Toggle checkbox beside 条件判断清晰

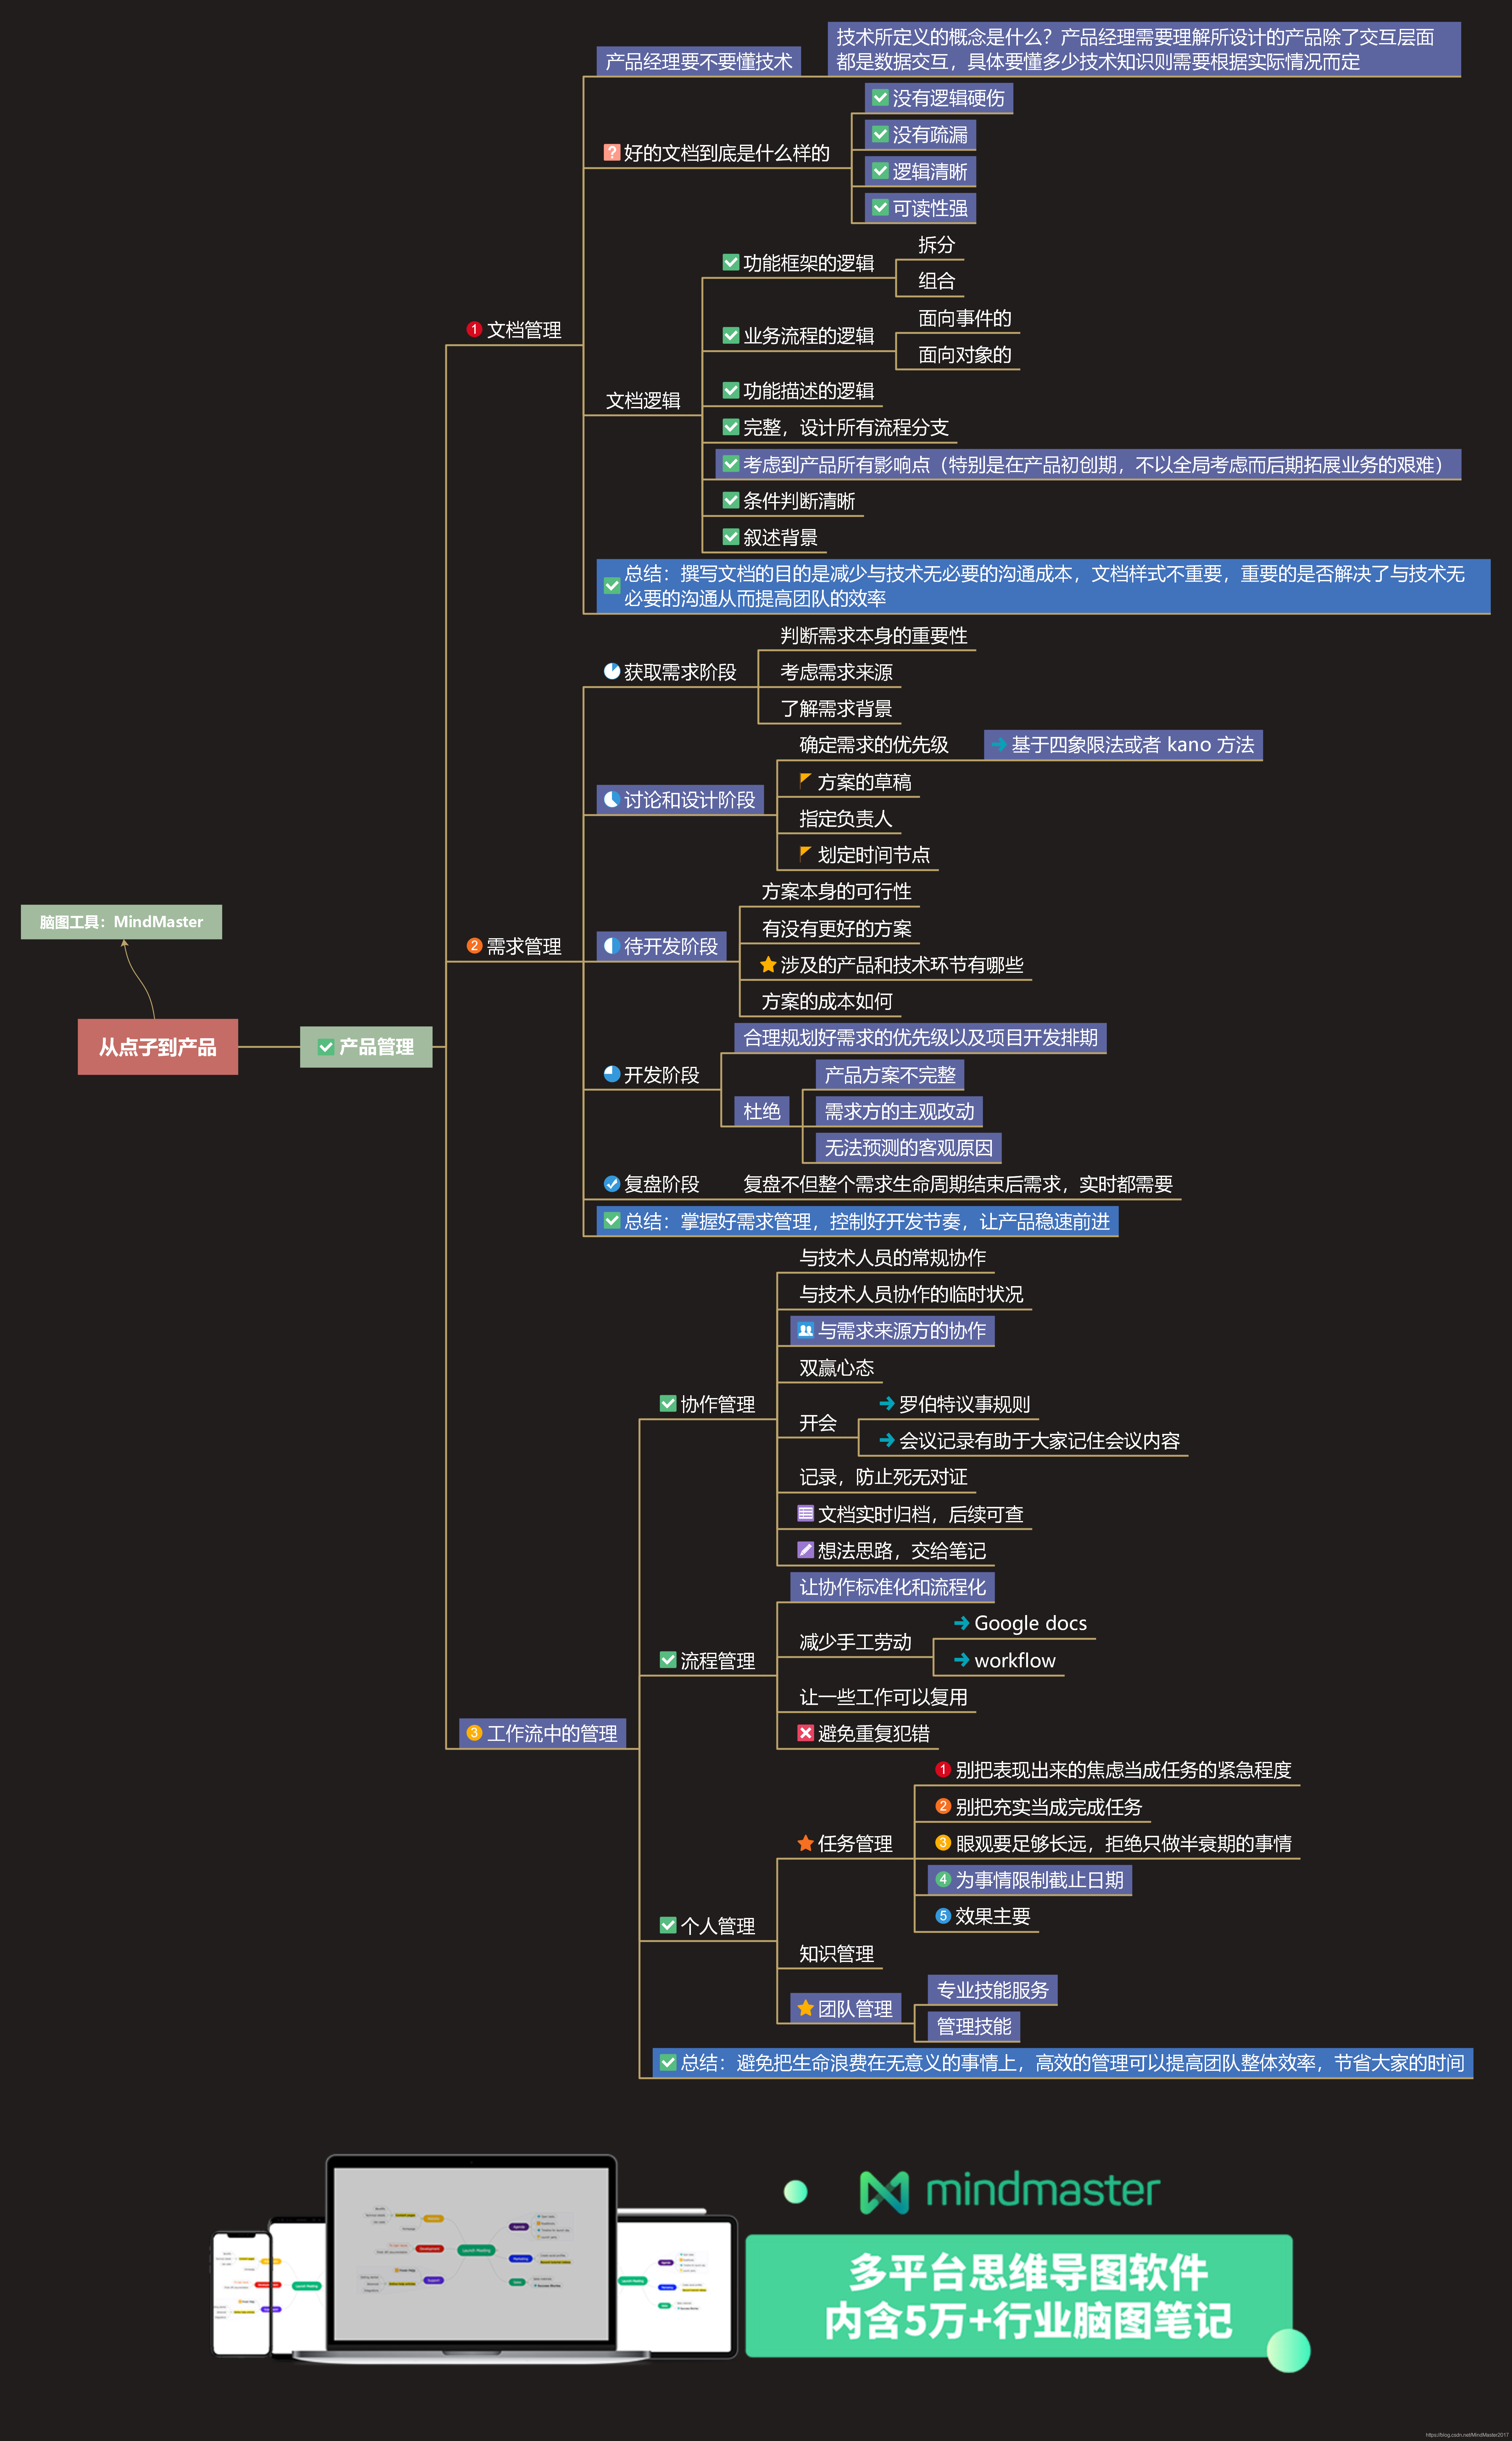[731, 500]
